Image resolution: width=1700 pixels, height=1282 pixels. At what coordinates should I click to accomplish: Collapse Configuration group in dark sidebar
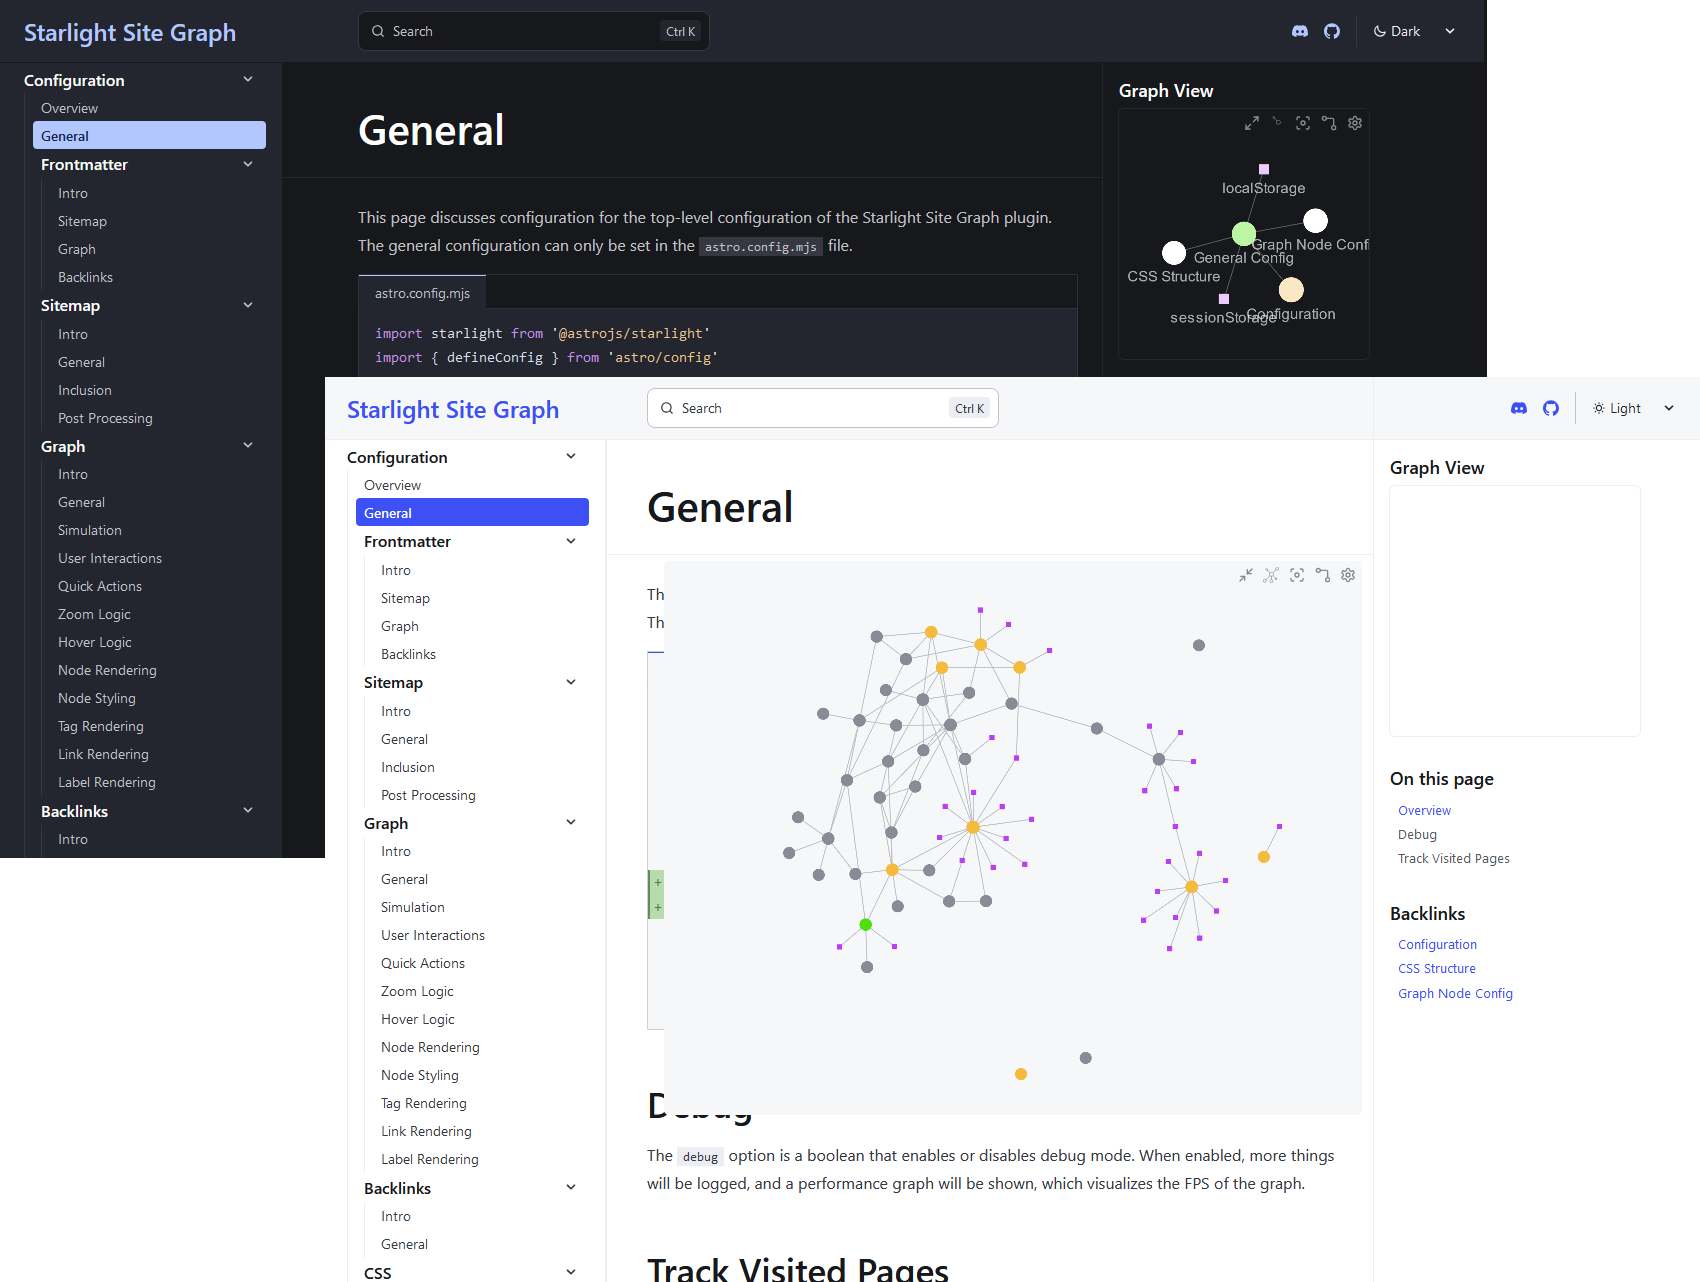click(248, 80)
